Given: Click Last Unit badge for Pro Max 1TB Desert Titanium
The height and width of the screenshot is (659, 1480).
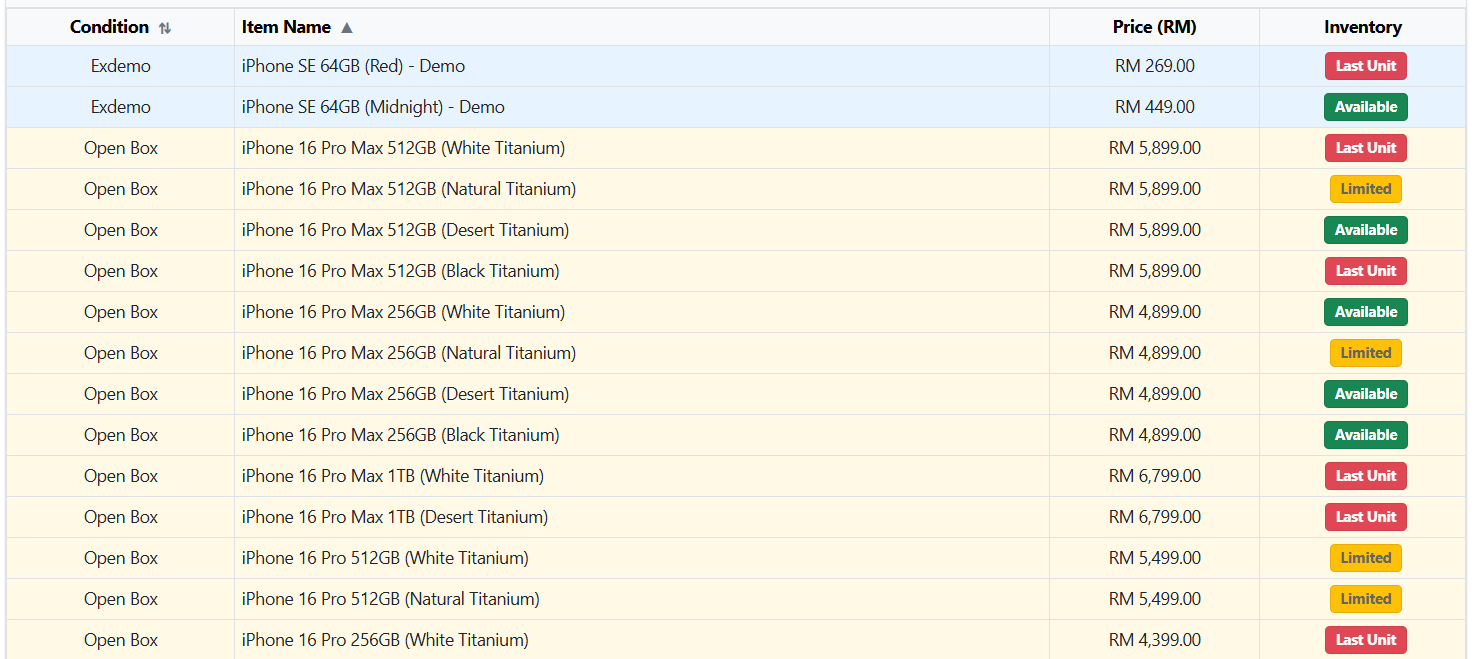Looking at the screenshot, I should point(1366,517).
